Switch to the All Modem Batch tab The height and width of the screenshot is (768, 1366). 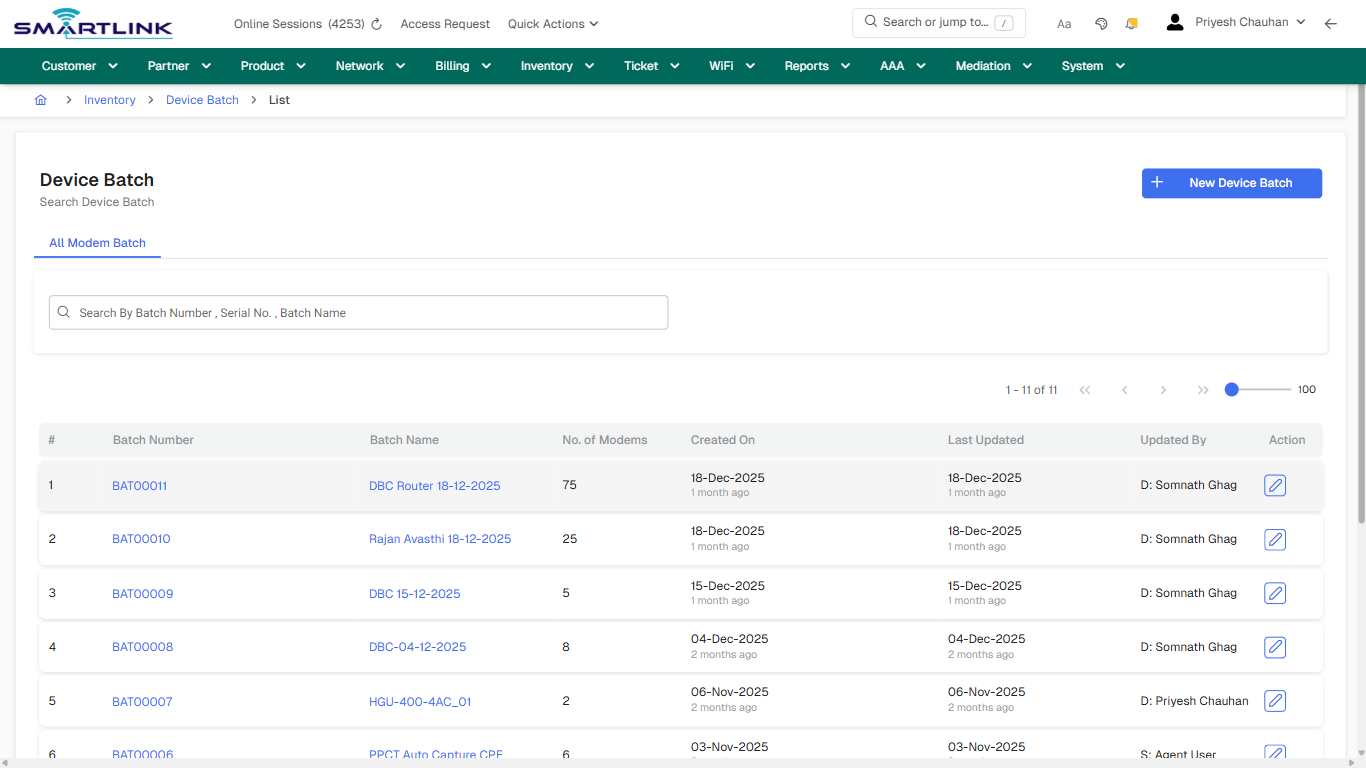(x=97, y=243)
